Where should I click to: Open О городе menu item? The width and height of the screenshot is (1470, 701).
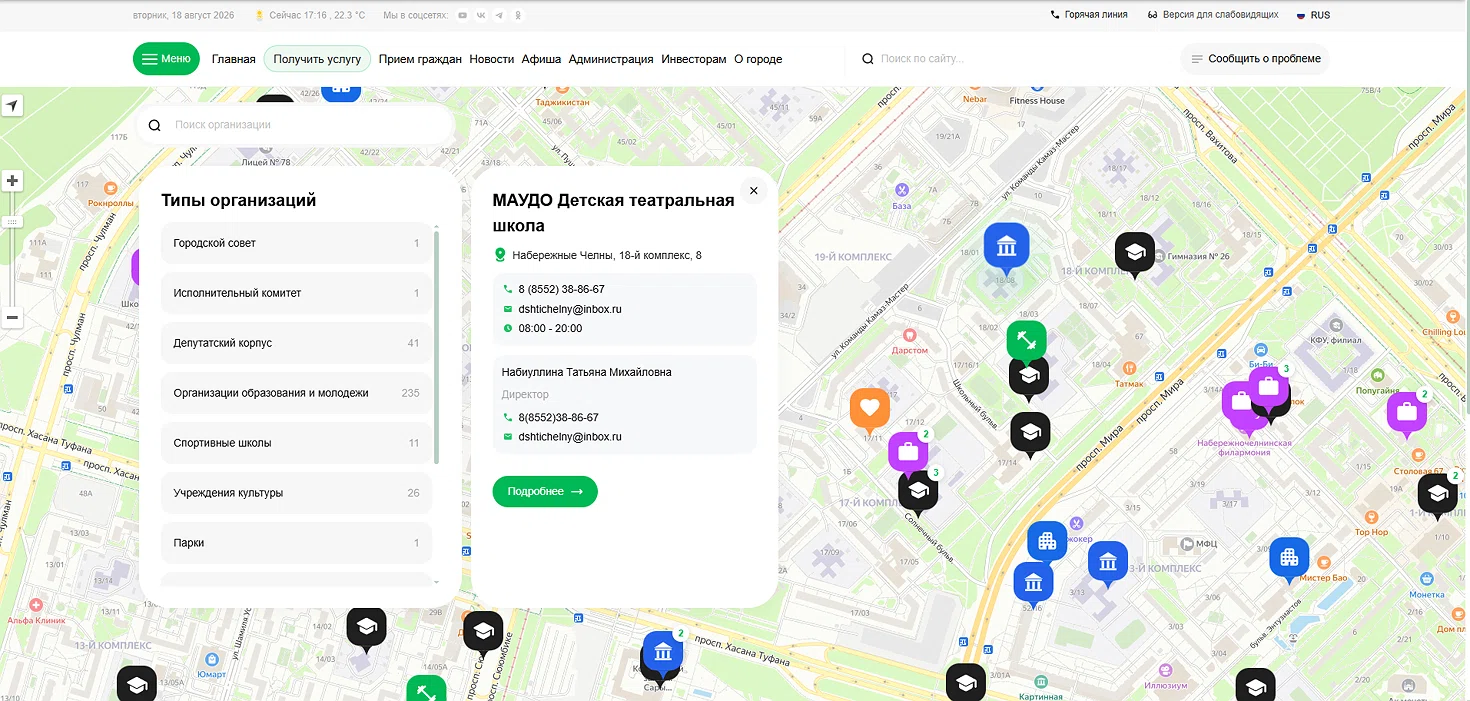click(758, 59)
